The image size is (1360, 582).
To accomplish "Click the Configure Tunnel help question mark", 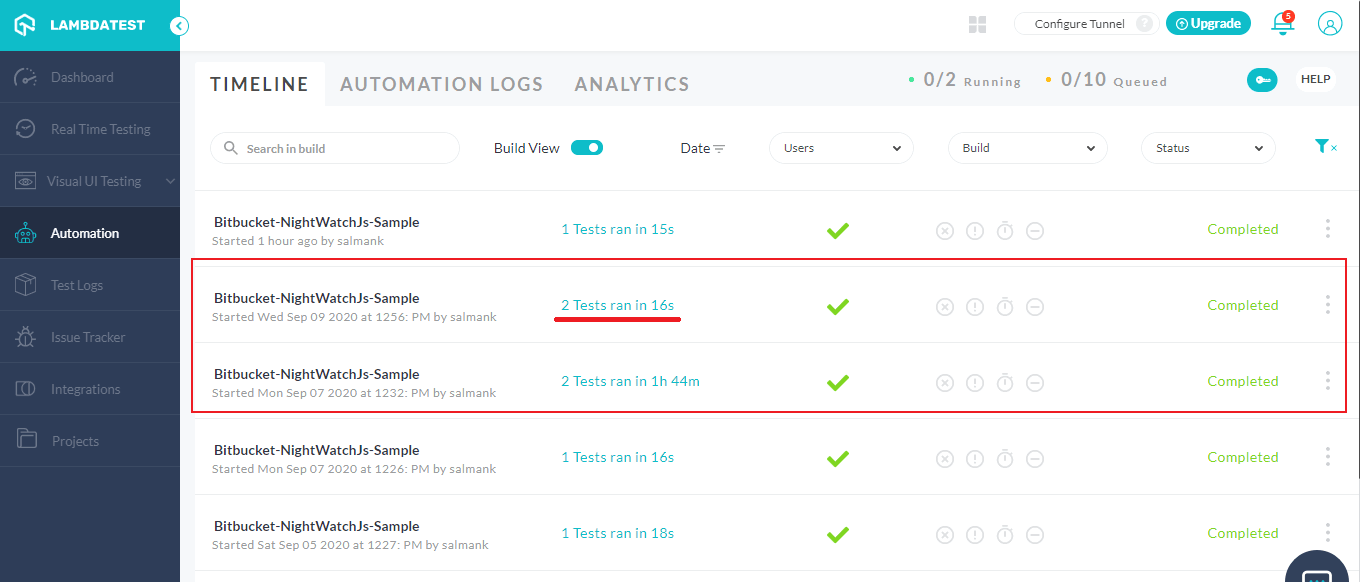I will click(1144, 24).
